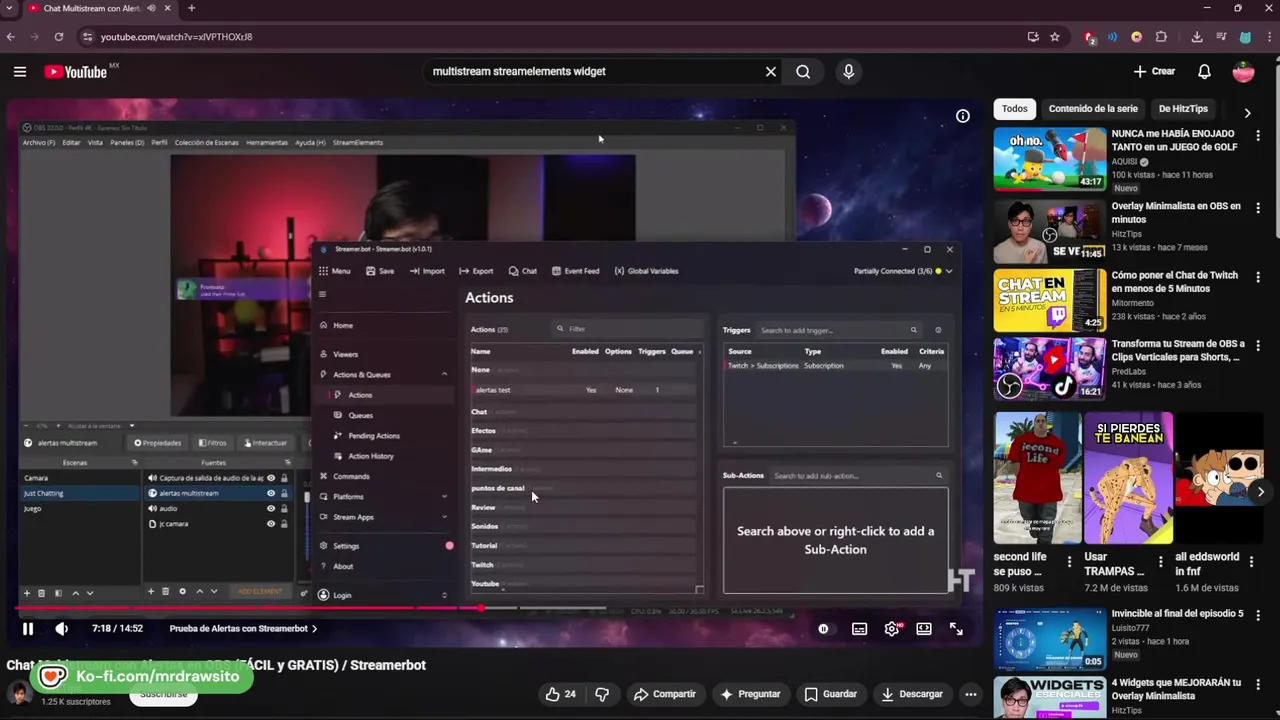Open Action History in sidebar
The height and width of the screenshot is (720, 1280).
[x=370, y=456]
